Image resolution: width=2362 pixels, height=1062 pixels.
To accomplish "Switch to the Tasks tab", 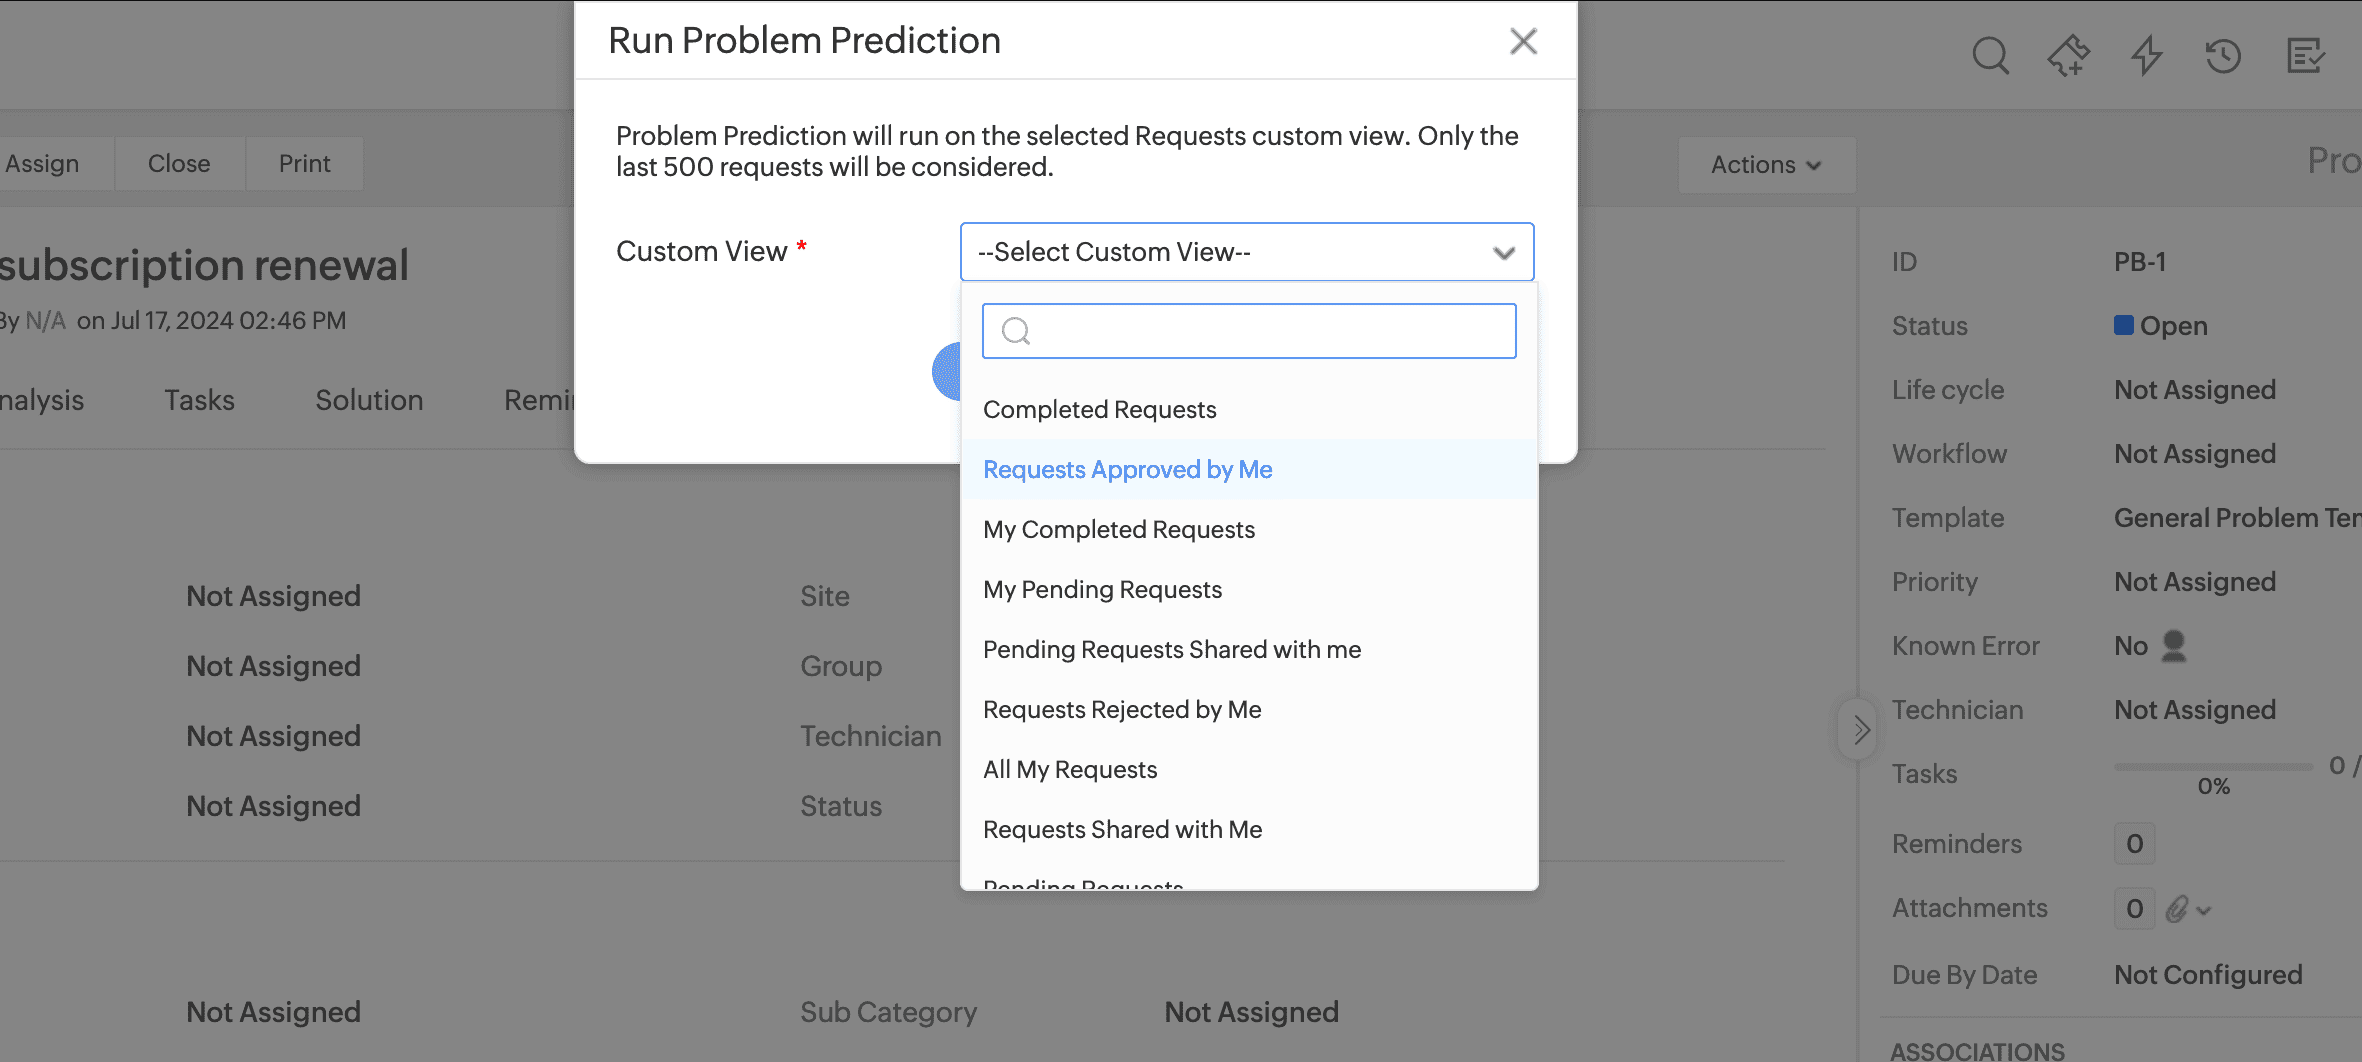I will point(199,400).
